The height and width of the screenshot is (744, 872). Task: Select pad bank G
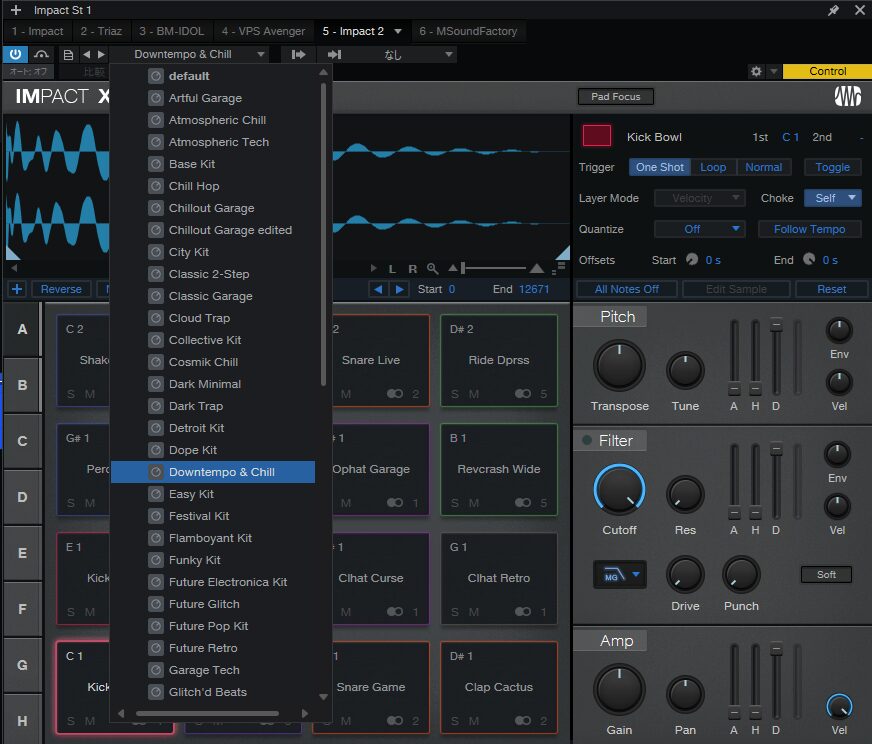click(x=22, y=665)
